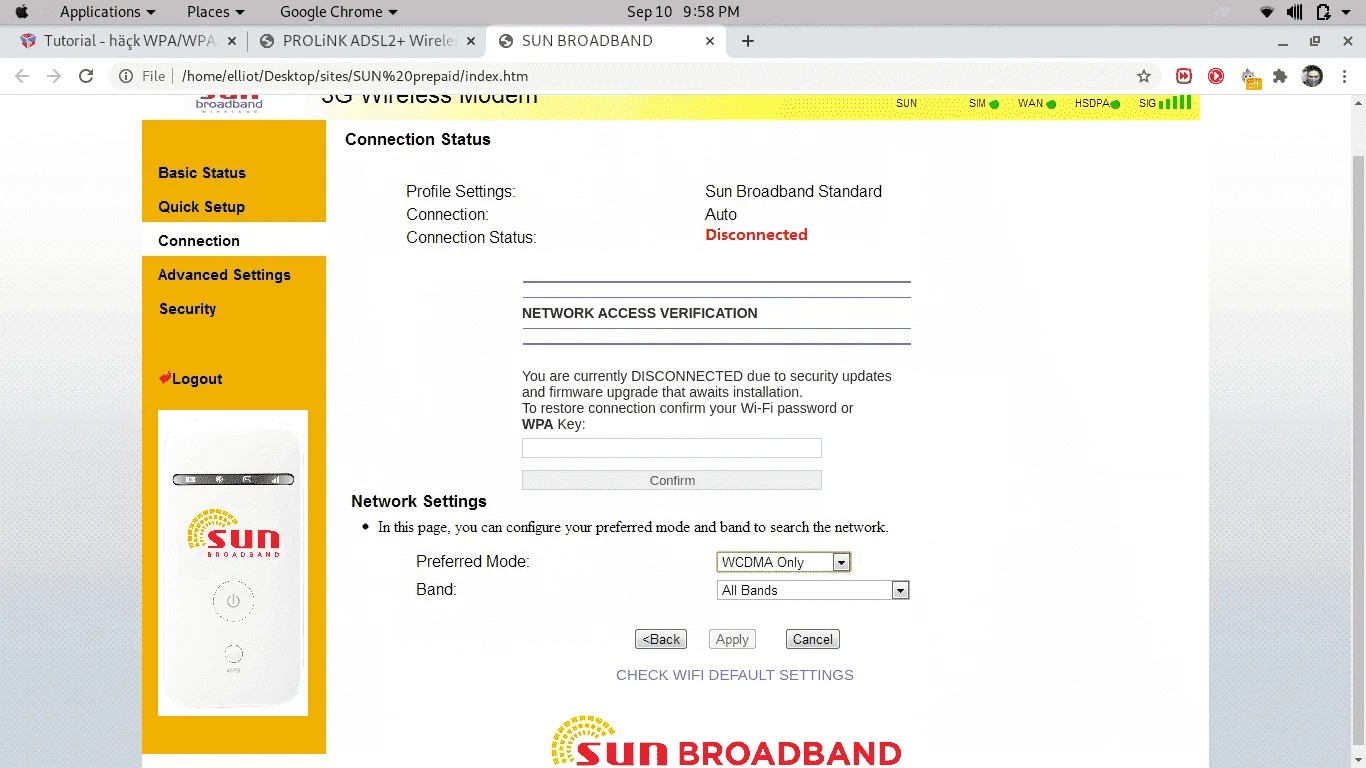Viewport: 1366px width, 768px height.
Task: Close the SUN BROADBAND tab
Action: coord(710,41)
